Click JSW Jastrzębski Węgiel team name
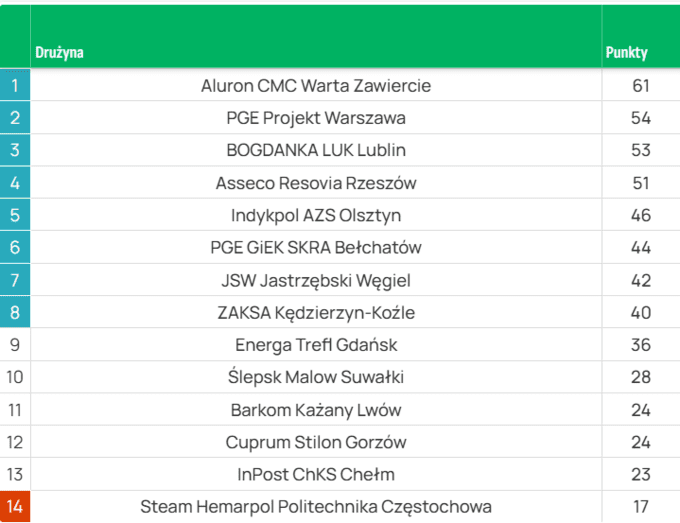This screenshot has width=680, height=523. tap(316, 280)
